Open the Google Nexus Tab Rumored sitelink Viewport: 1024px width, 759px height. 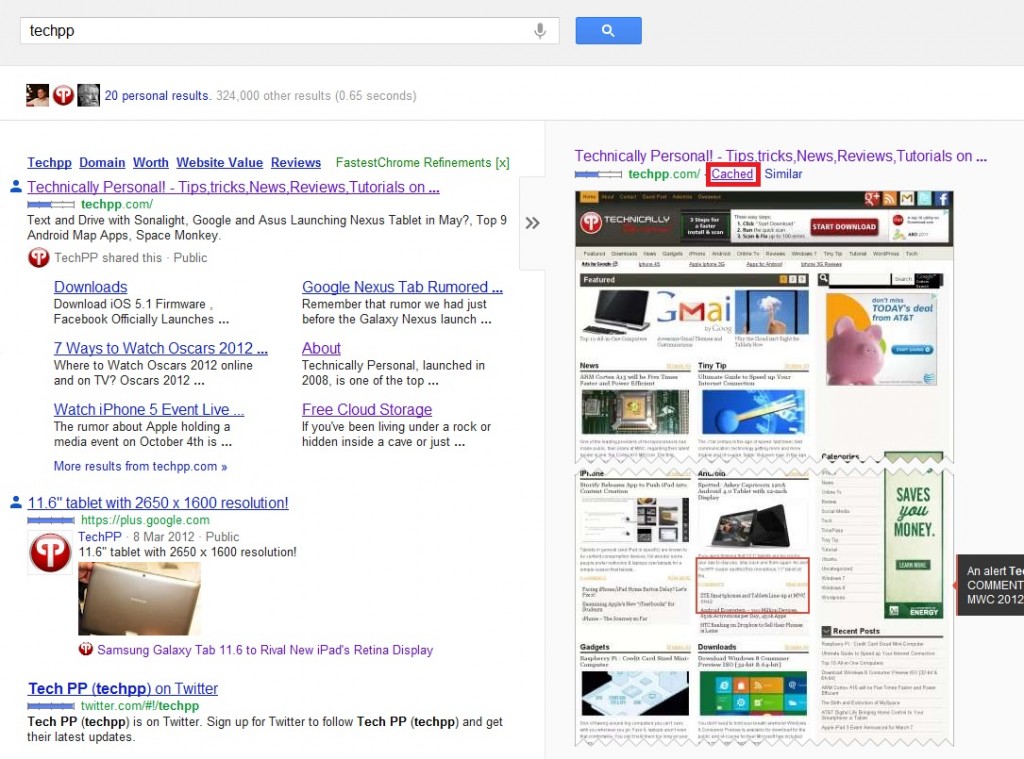pyautogui.click(x=402, y=287)
